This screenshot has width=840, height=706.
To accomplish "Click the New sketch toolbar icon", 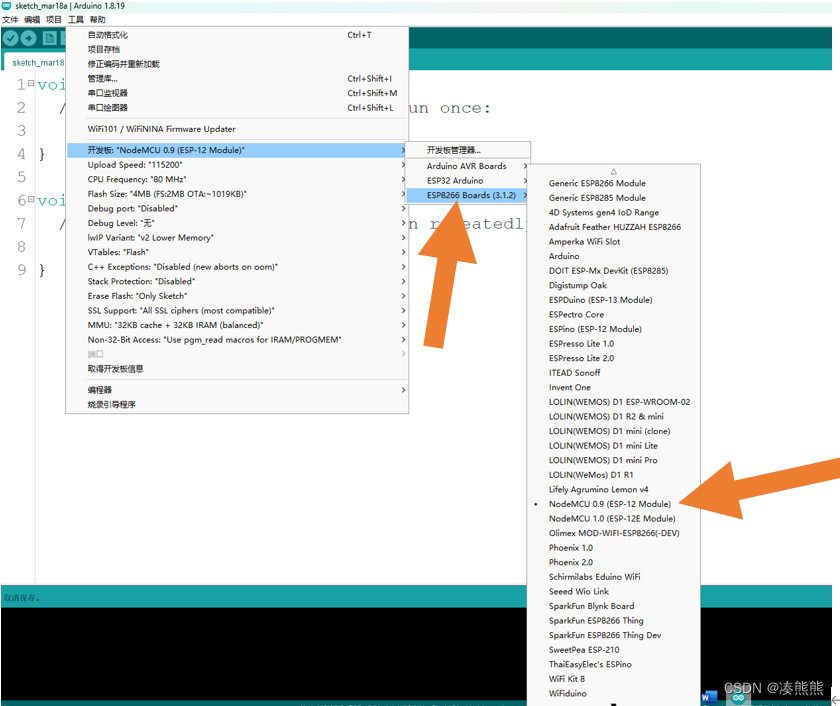I will click(x=49, y=38).
